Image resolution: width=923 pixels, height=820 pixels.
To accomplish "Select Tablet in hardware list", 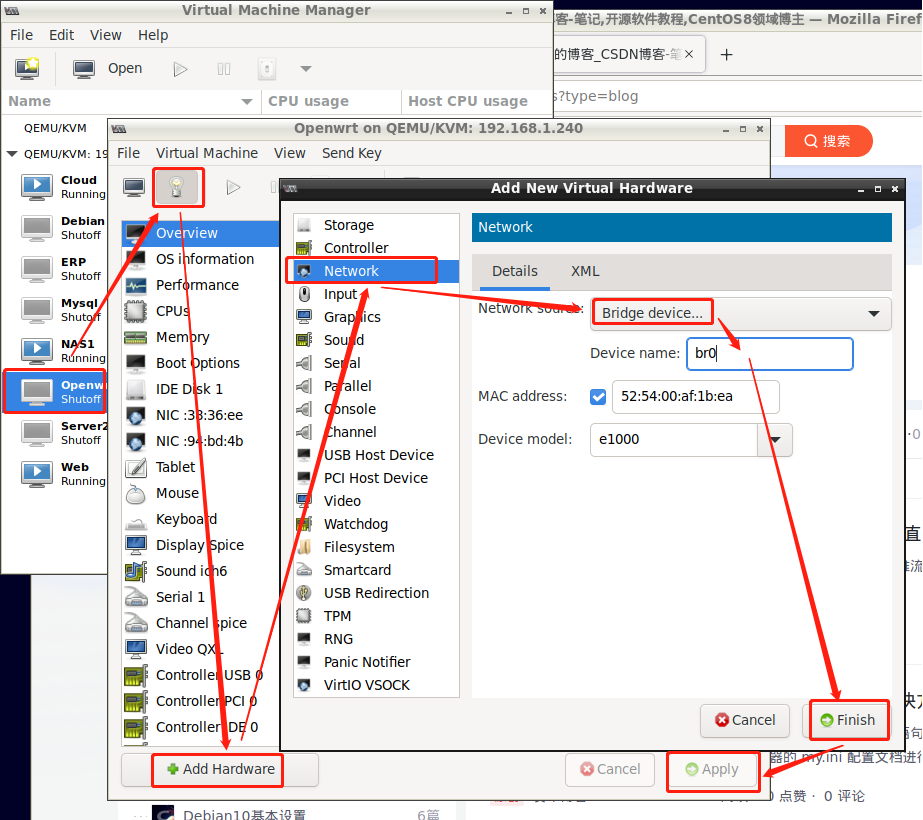I will (x=201, y=467).
